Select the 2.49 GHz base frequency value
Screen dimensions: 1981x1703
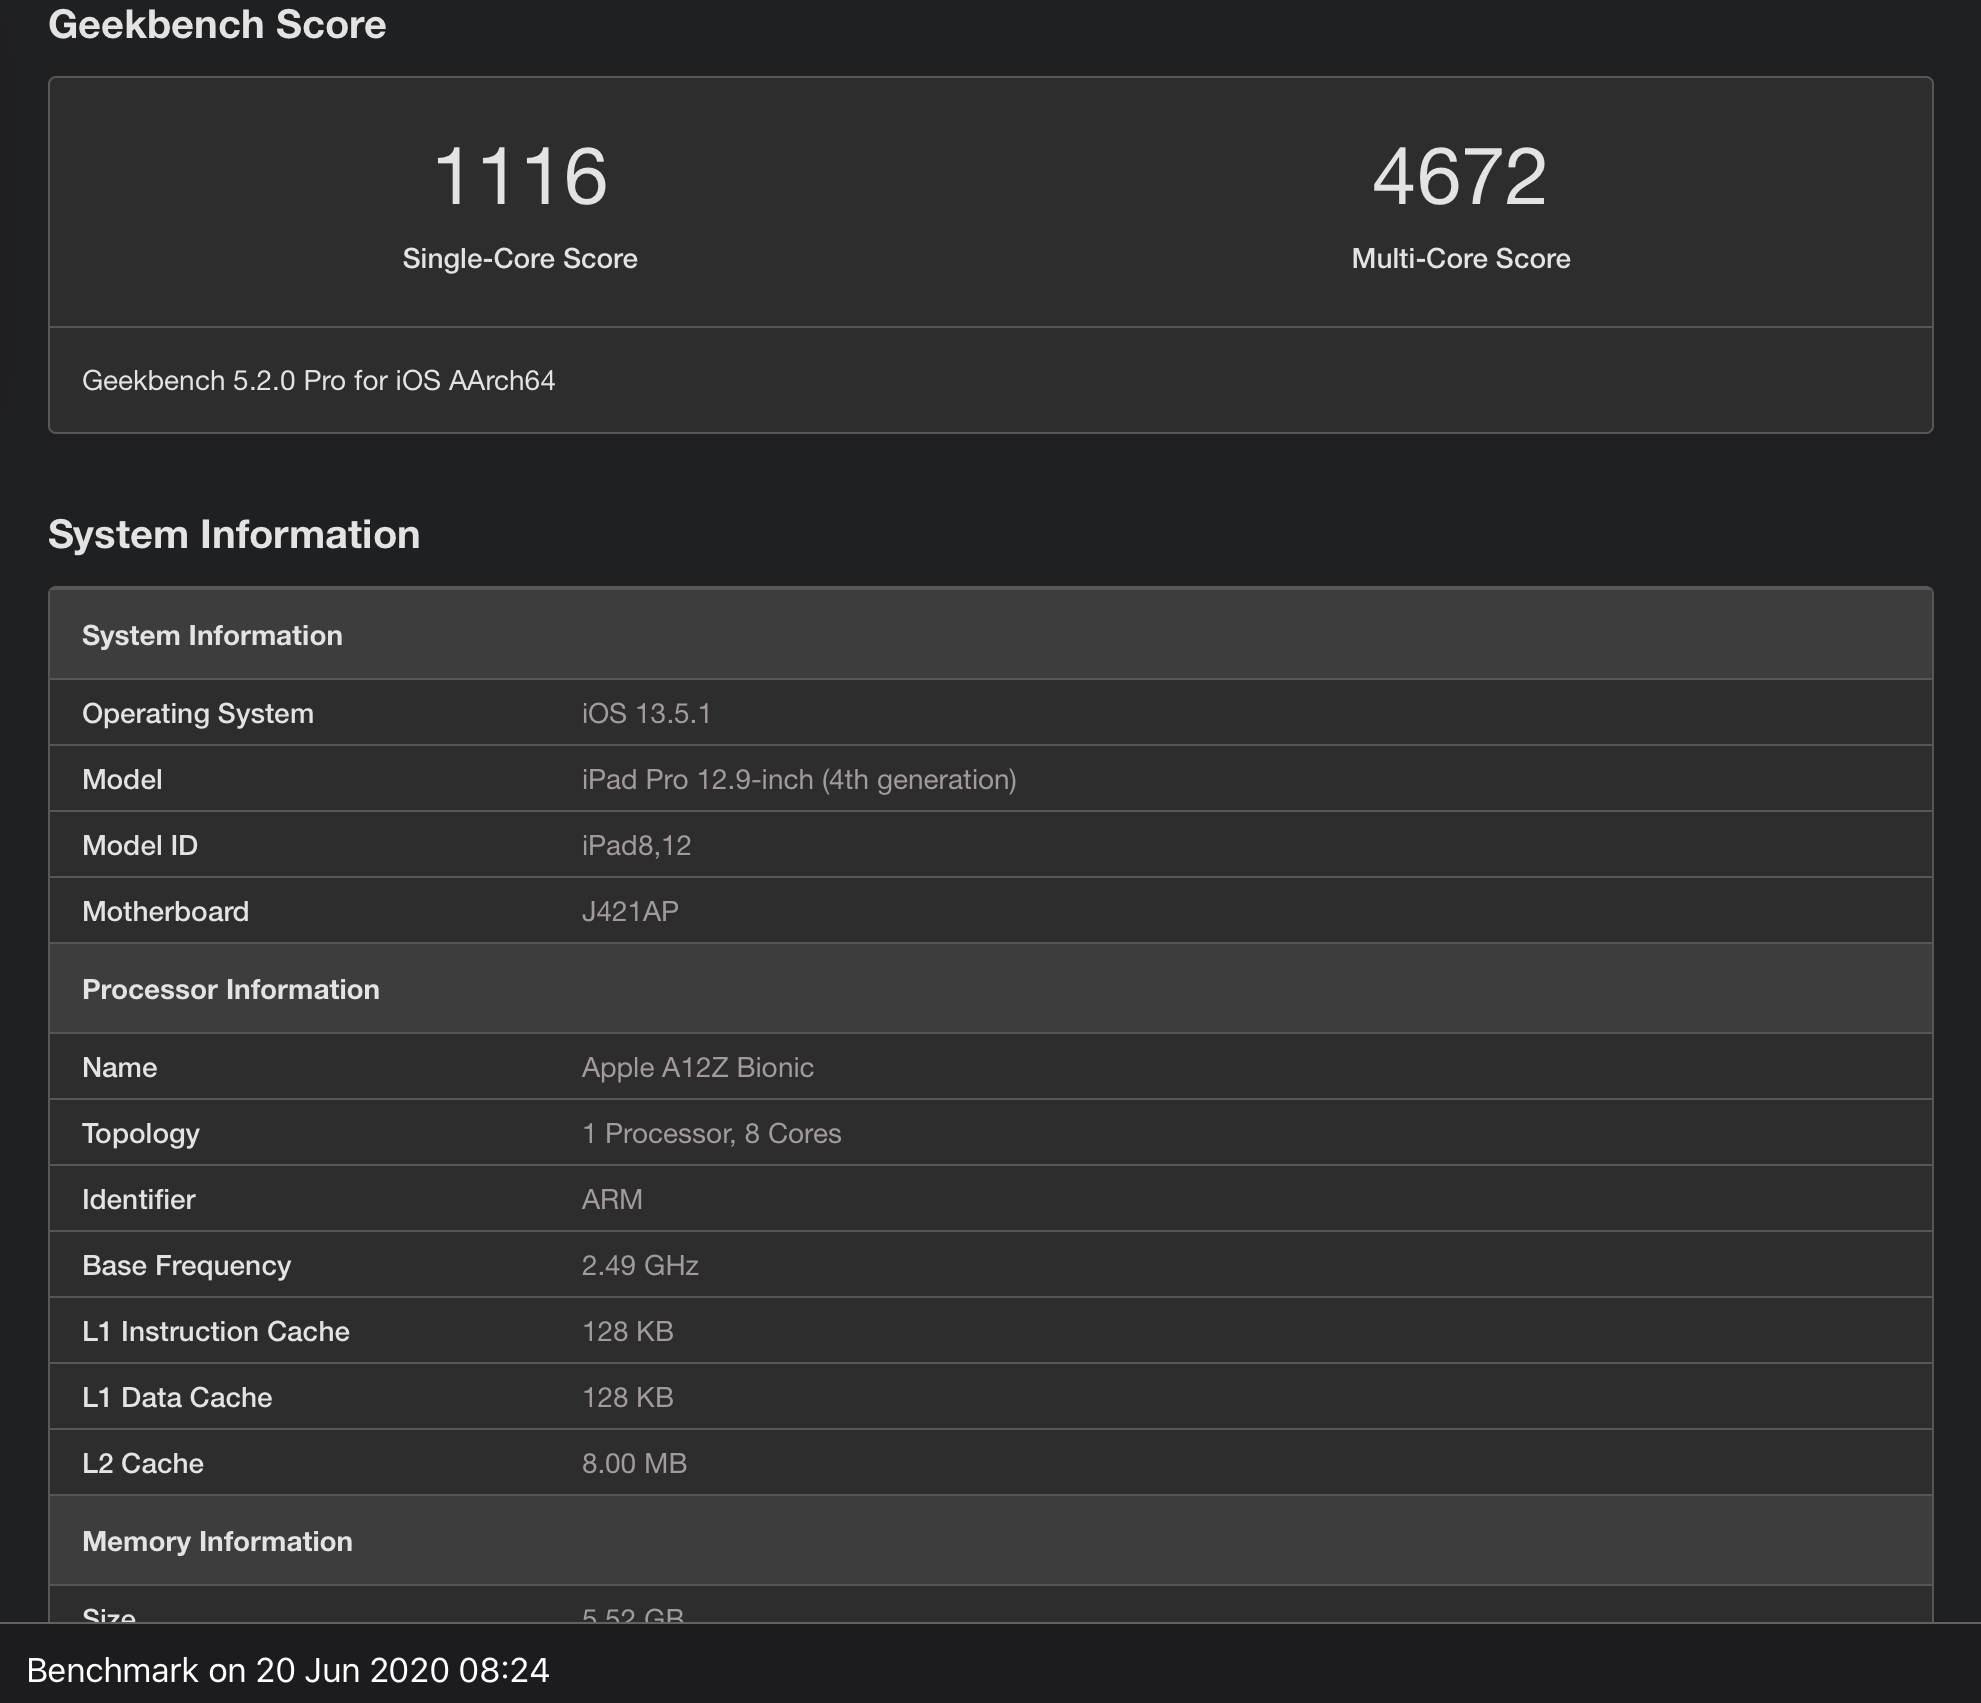click(640, 1266)
